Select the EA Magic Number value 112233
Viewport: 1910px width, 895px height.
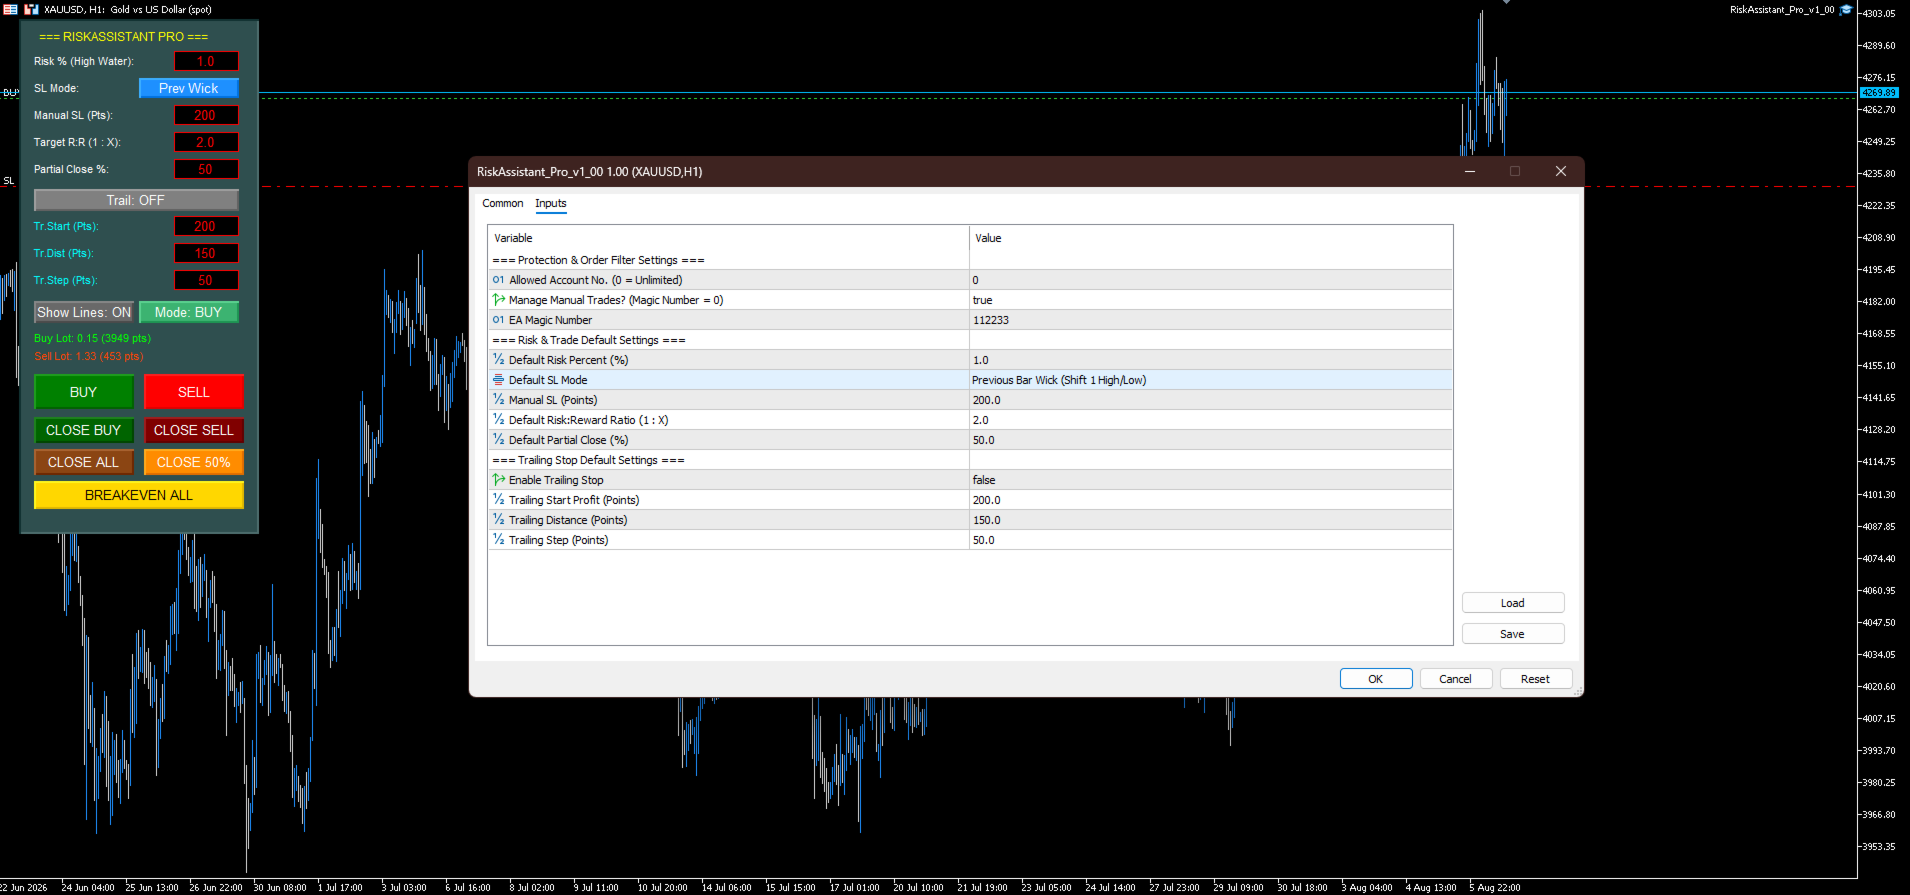point(1211,320)
